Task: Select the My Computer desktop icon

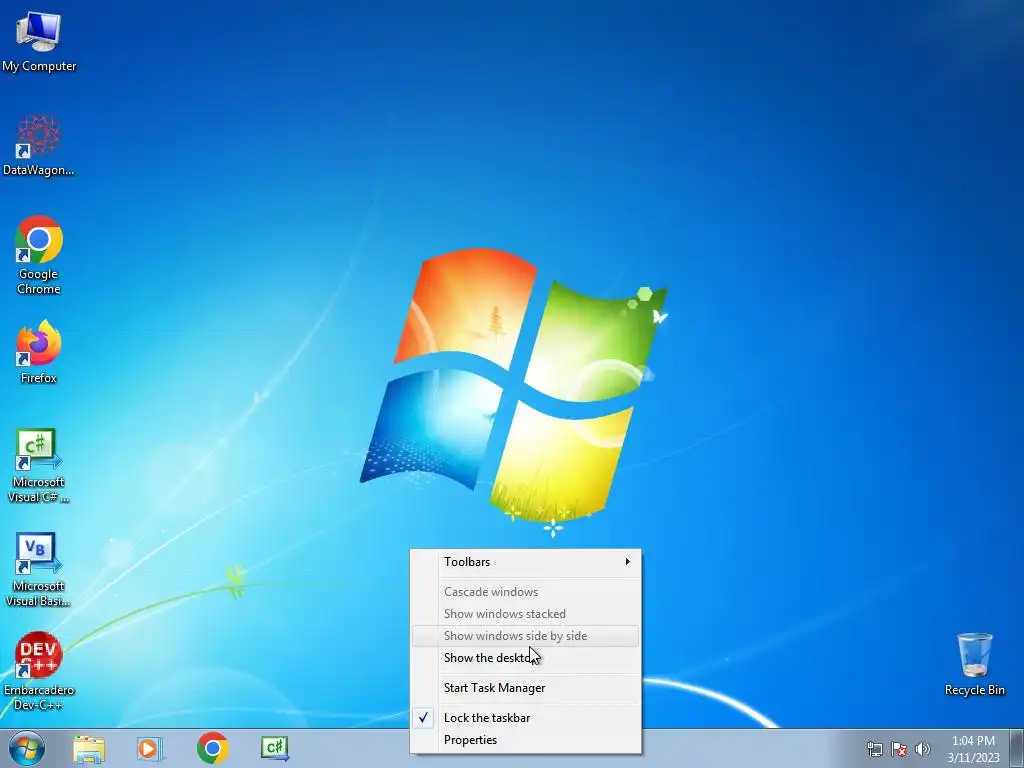Action: tap(39, 40)
